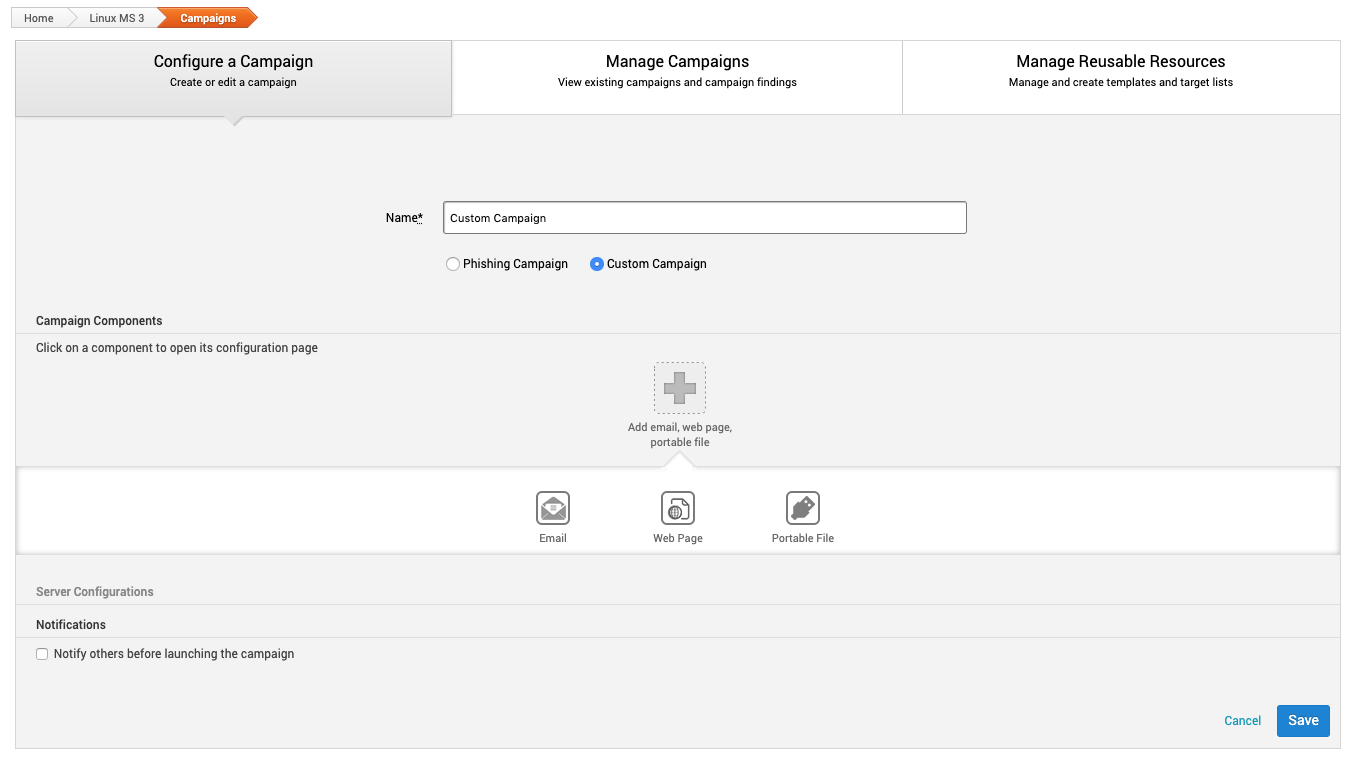This screenshot has height=760, width=1349.
Task: Open the Manage Reusable Resources tab
Action: [1120, 71]
